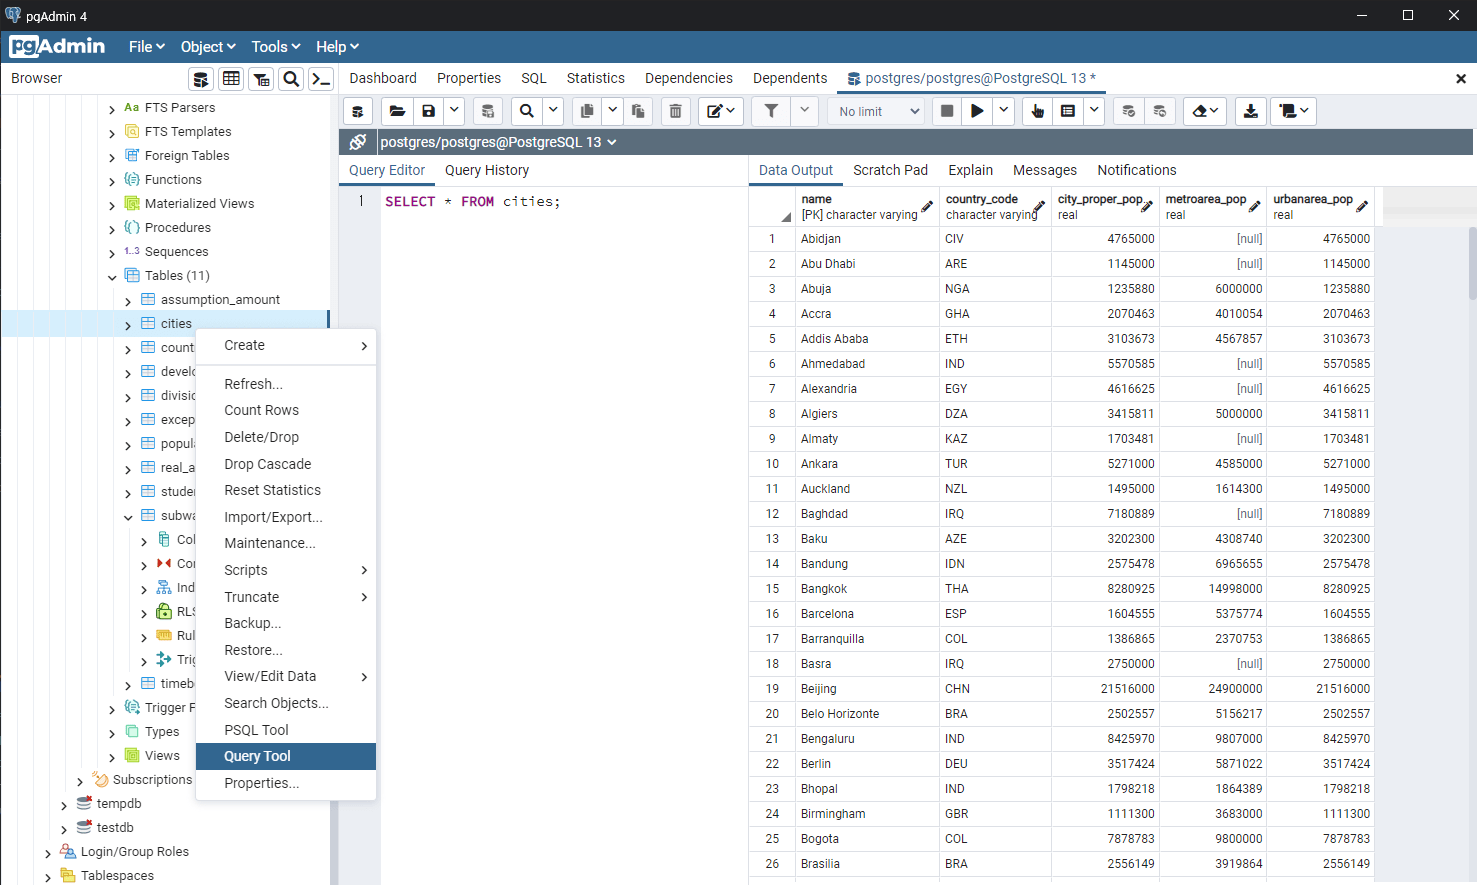Screen dimensions: 1477x885
Task: Open the Query History tab
Action: [487, 170]
